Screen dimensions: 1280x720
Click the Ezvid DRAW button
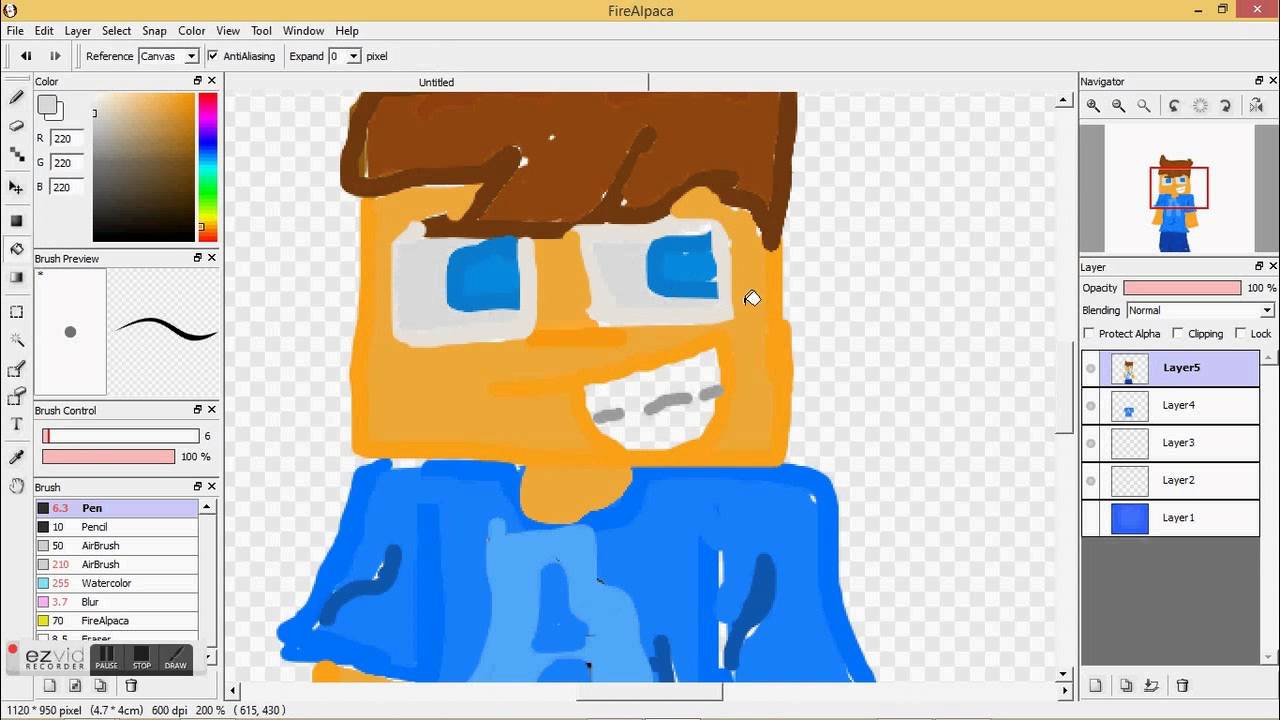click(x=175, y=657)
